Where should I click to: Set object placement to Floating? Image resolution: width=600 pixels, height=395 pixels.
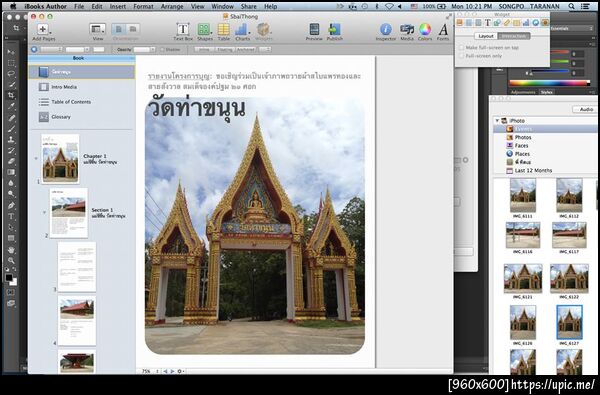225,49
